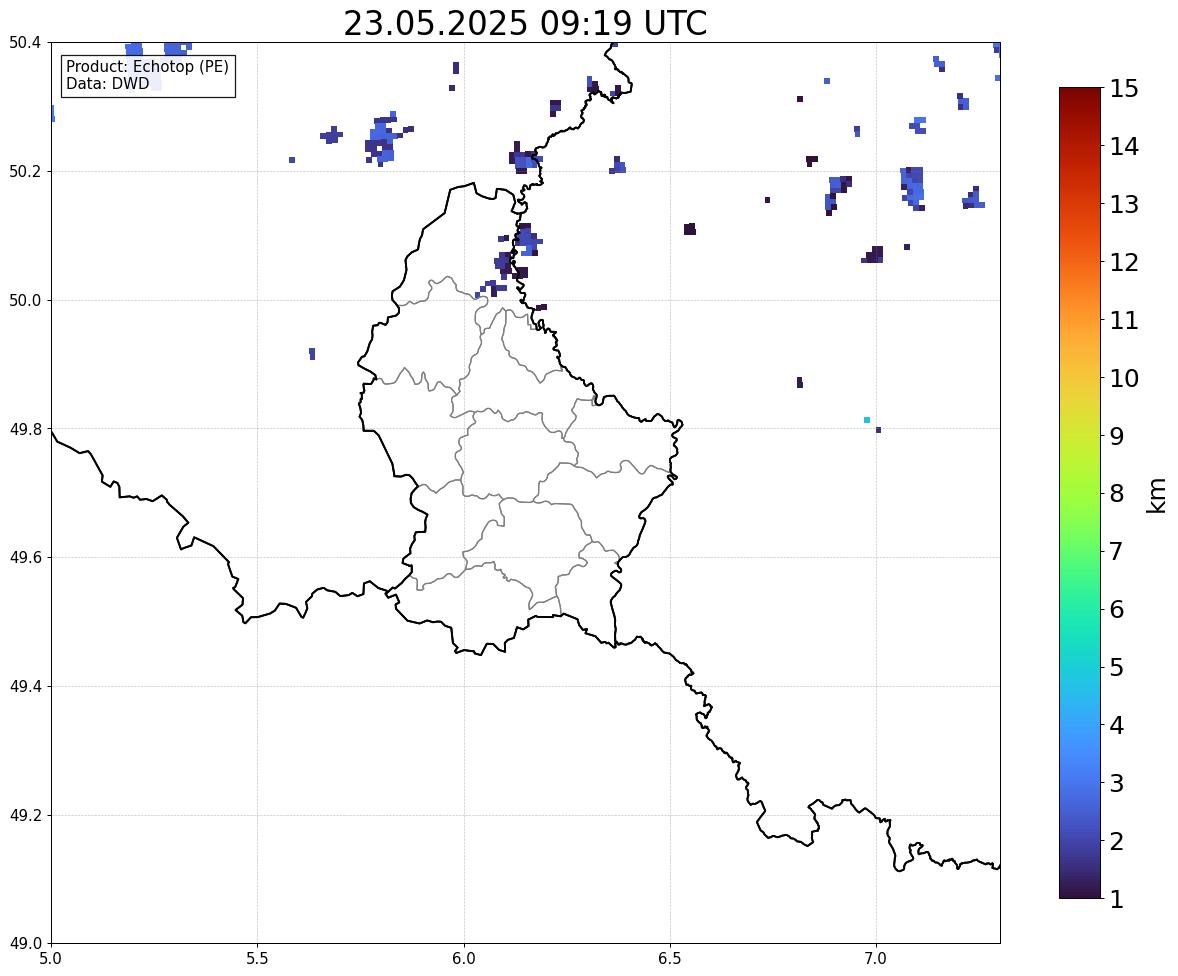This screenshot has width=1178, height=976.
Task: Click the x-axis longitude label "6.5"
Action: [x=670, y=959]
